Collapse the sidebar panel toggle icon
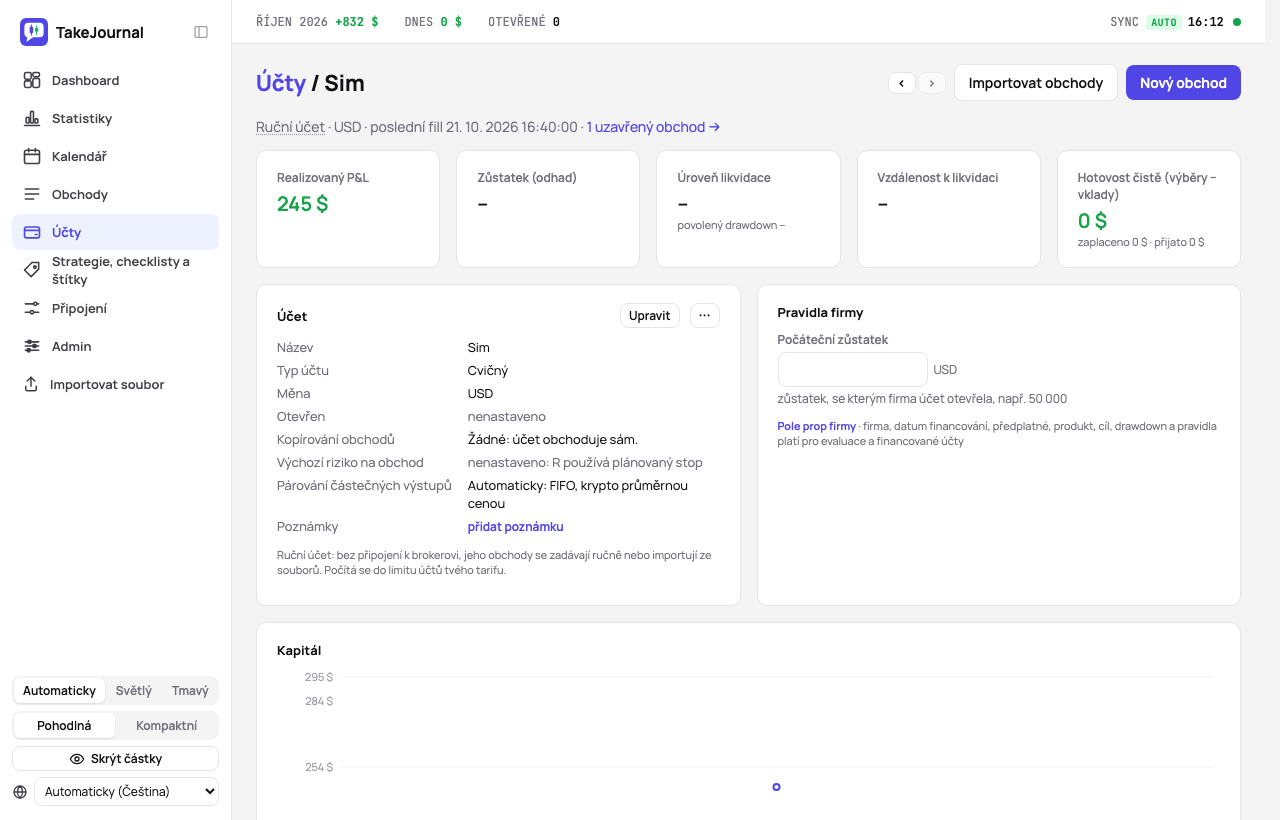 (201, 32)
